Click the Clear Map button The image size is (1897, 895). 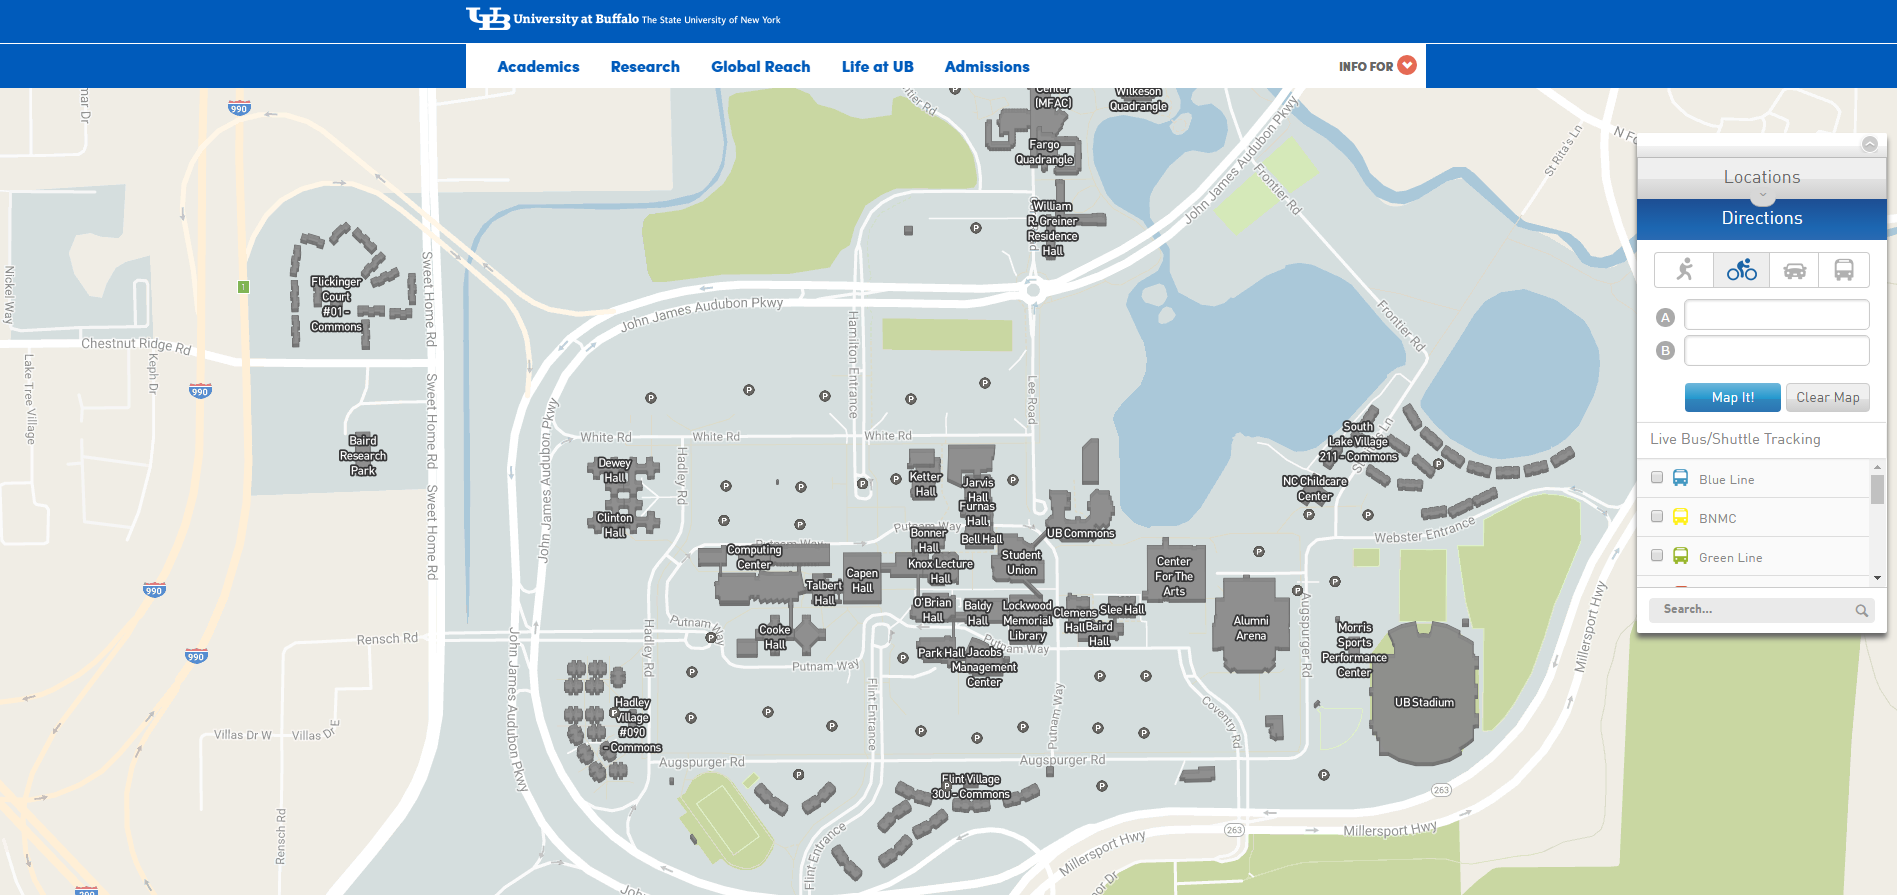coord(1827,397)
